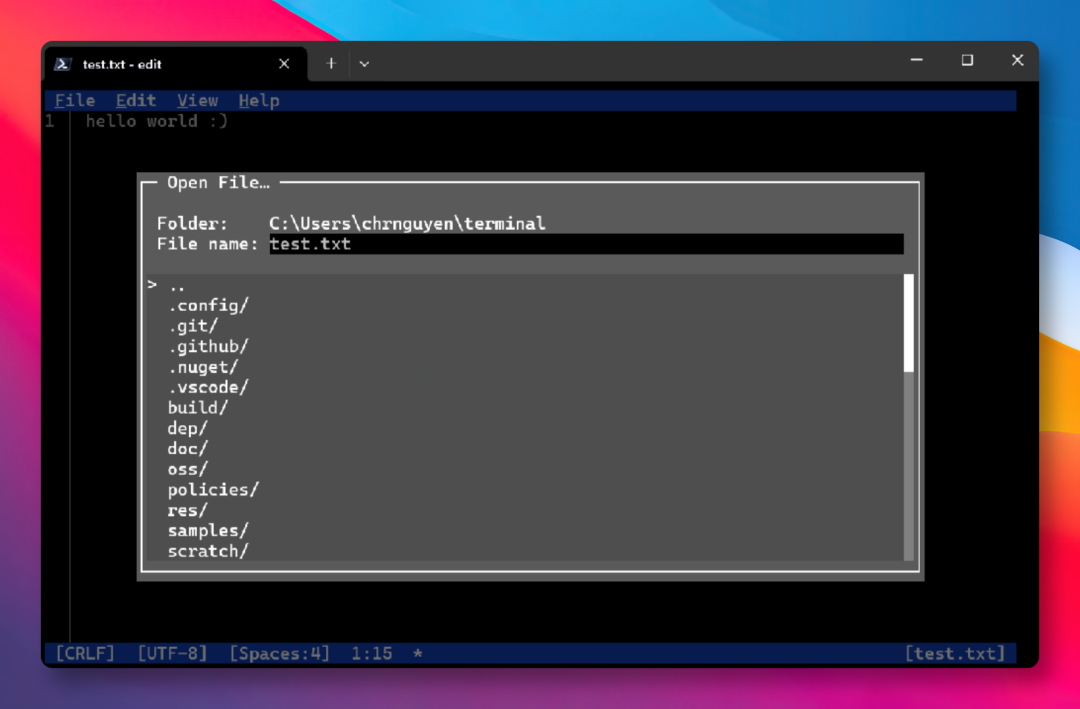Open the scratch/ folder
This screenshot has height=709, width=1080.
click(525, 551)
